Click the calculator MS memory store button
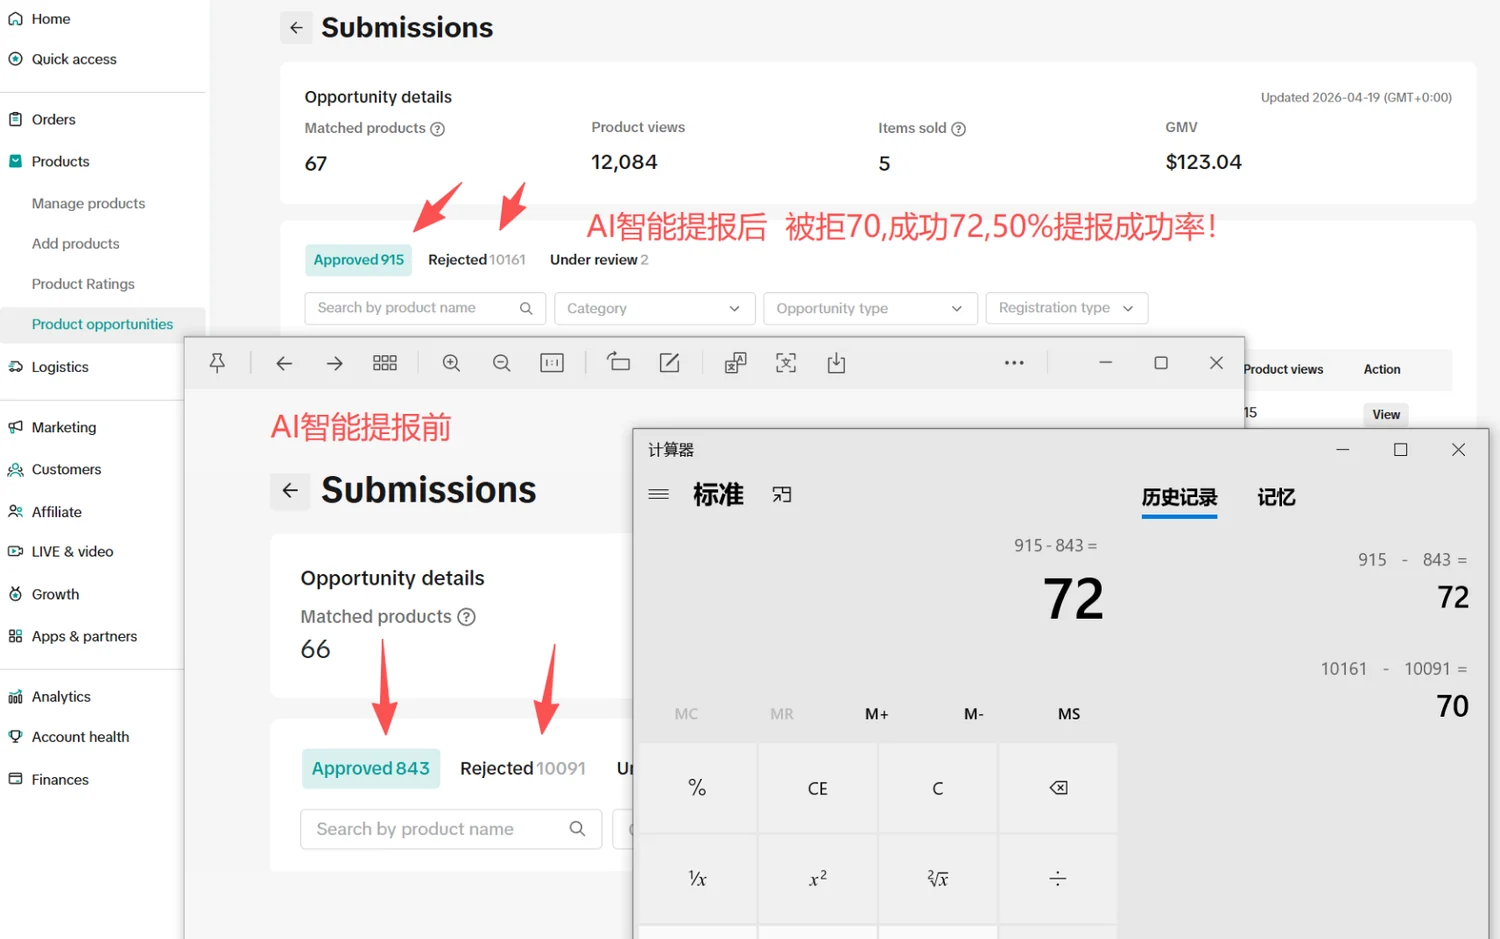Viewport: 1500px width, 939px height. click(1069, 714)
